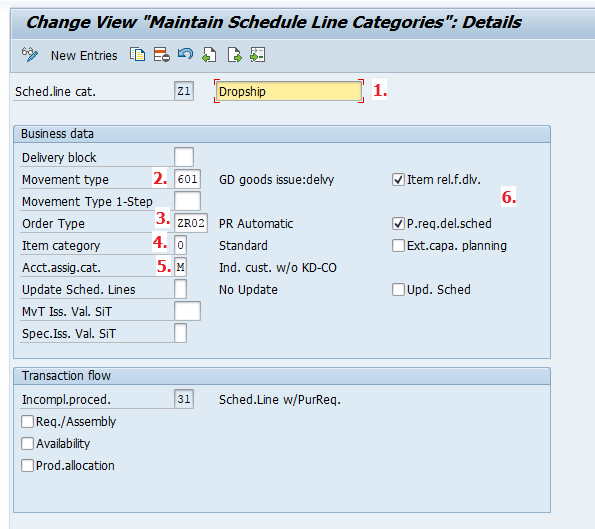
Task: Click Movement type field with 601
Action: [187, 179]
